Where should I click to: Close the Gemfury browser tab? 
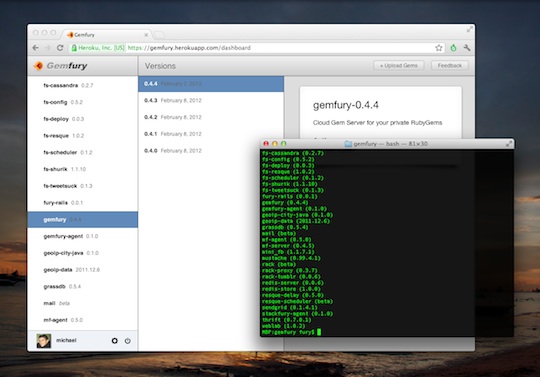(146, 35)
